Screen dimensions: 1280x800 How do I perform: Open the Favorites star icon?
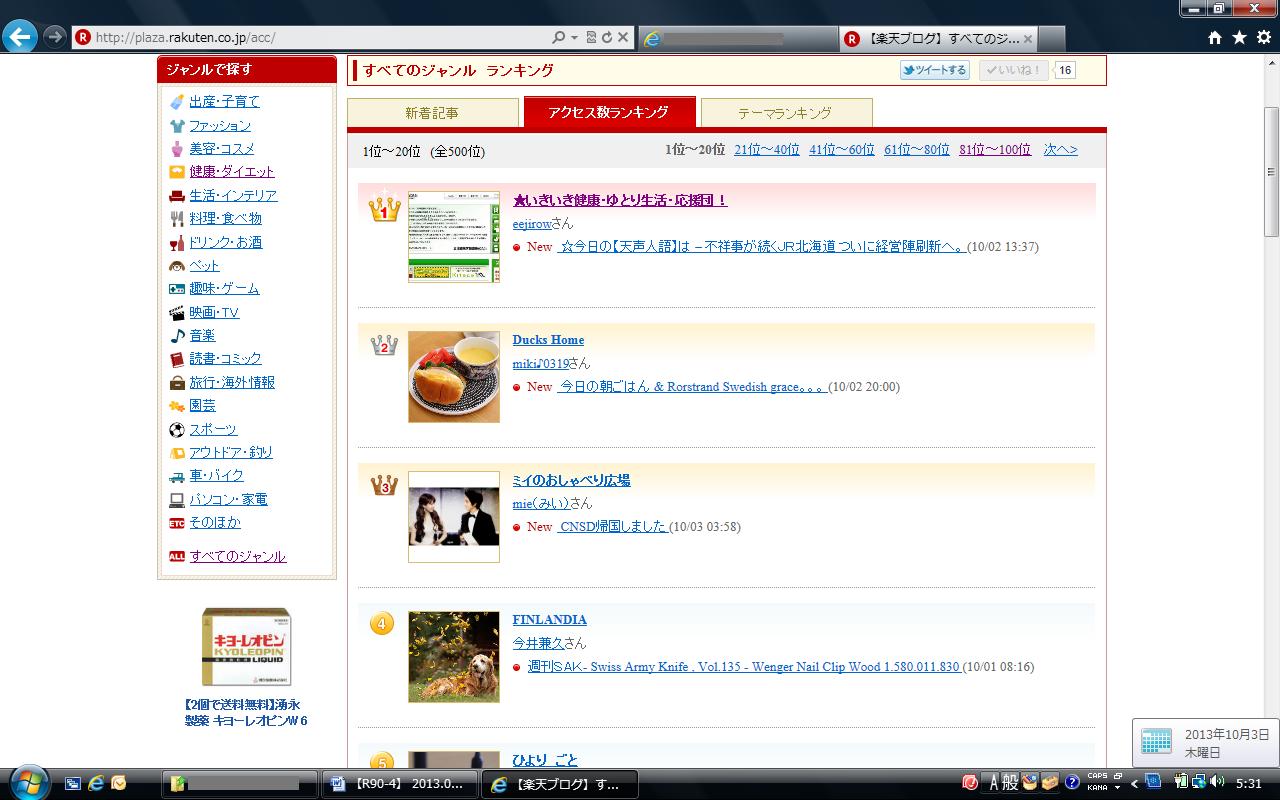coord(1239,37)
